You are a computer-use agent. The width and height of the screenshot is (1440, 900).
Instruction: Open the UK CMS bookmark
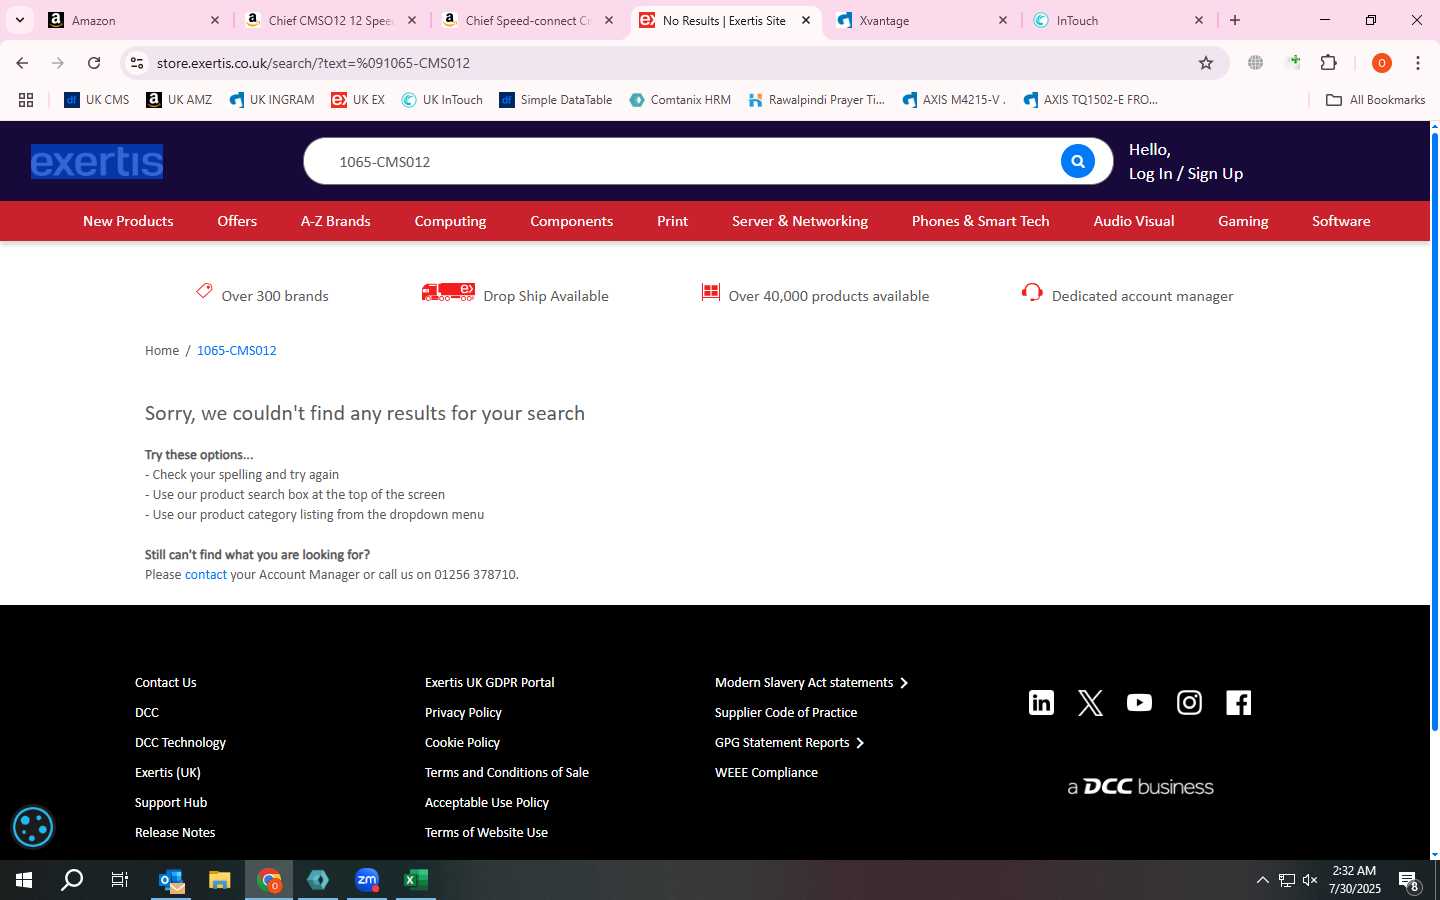pyautogui.click(x=97, y=100)
